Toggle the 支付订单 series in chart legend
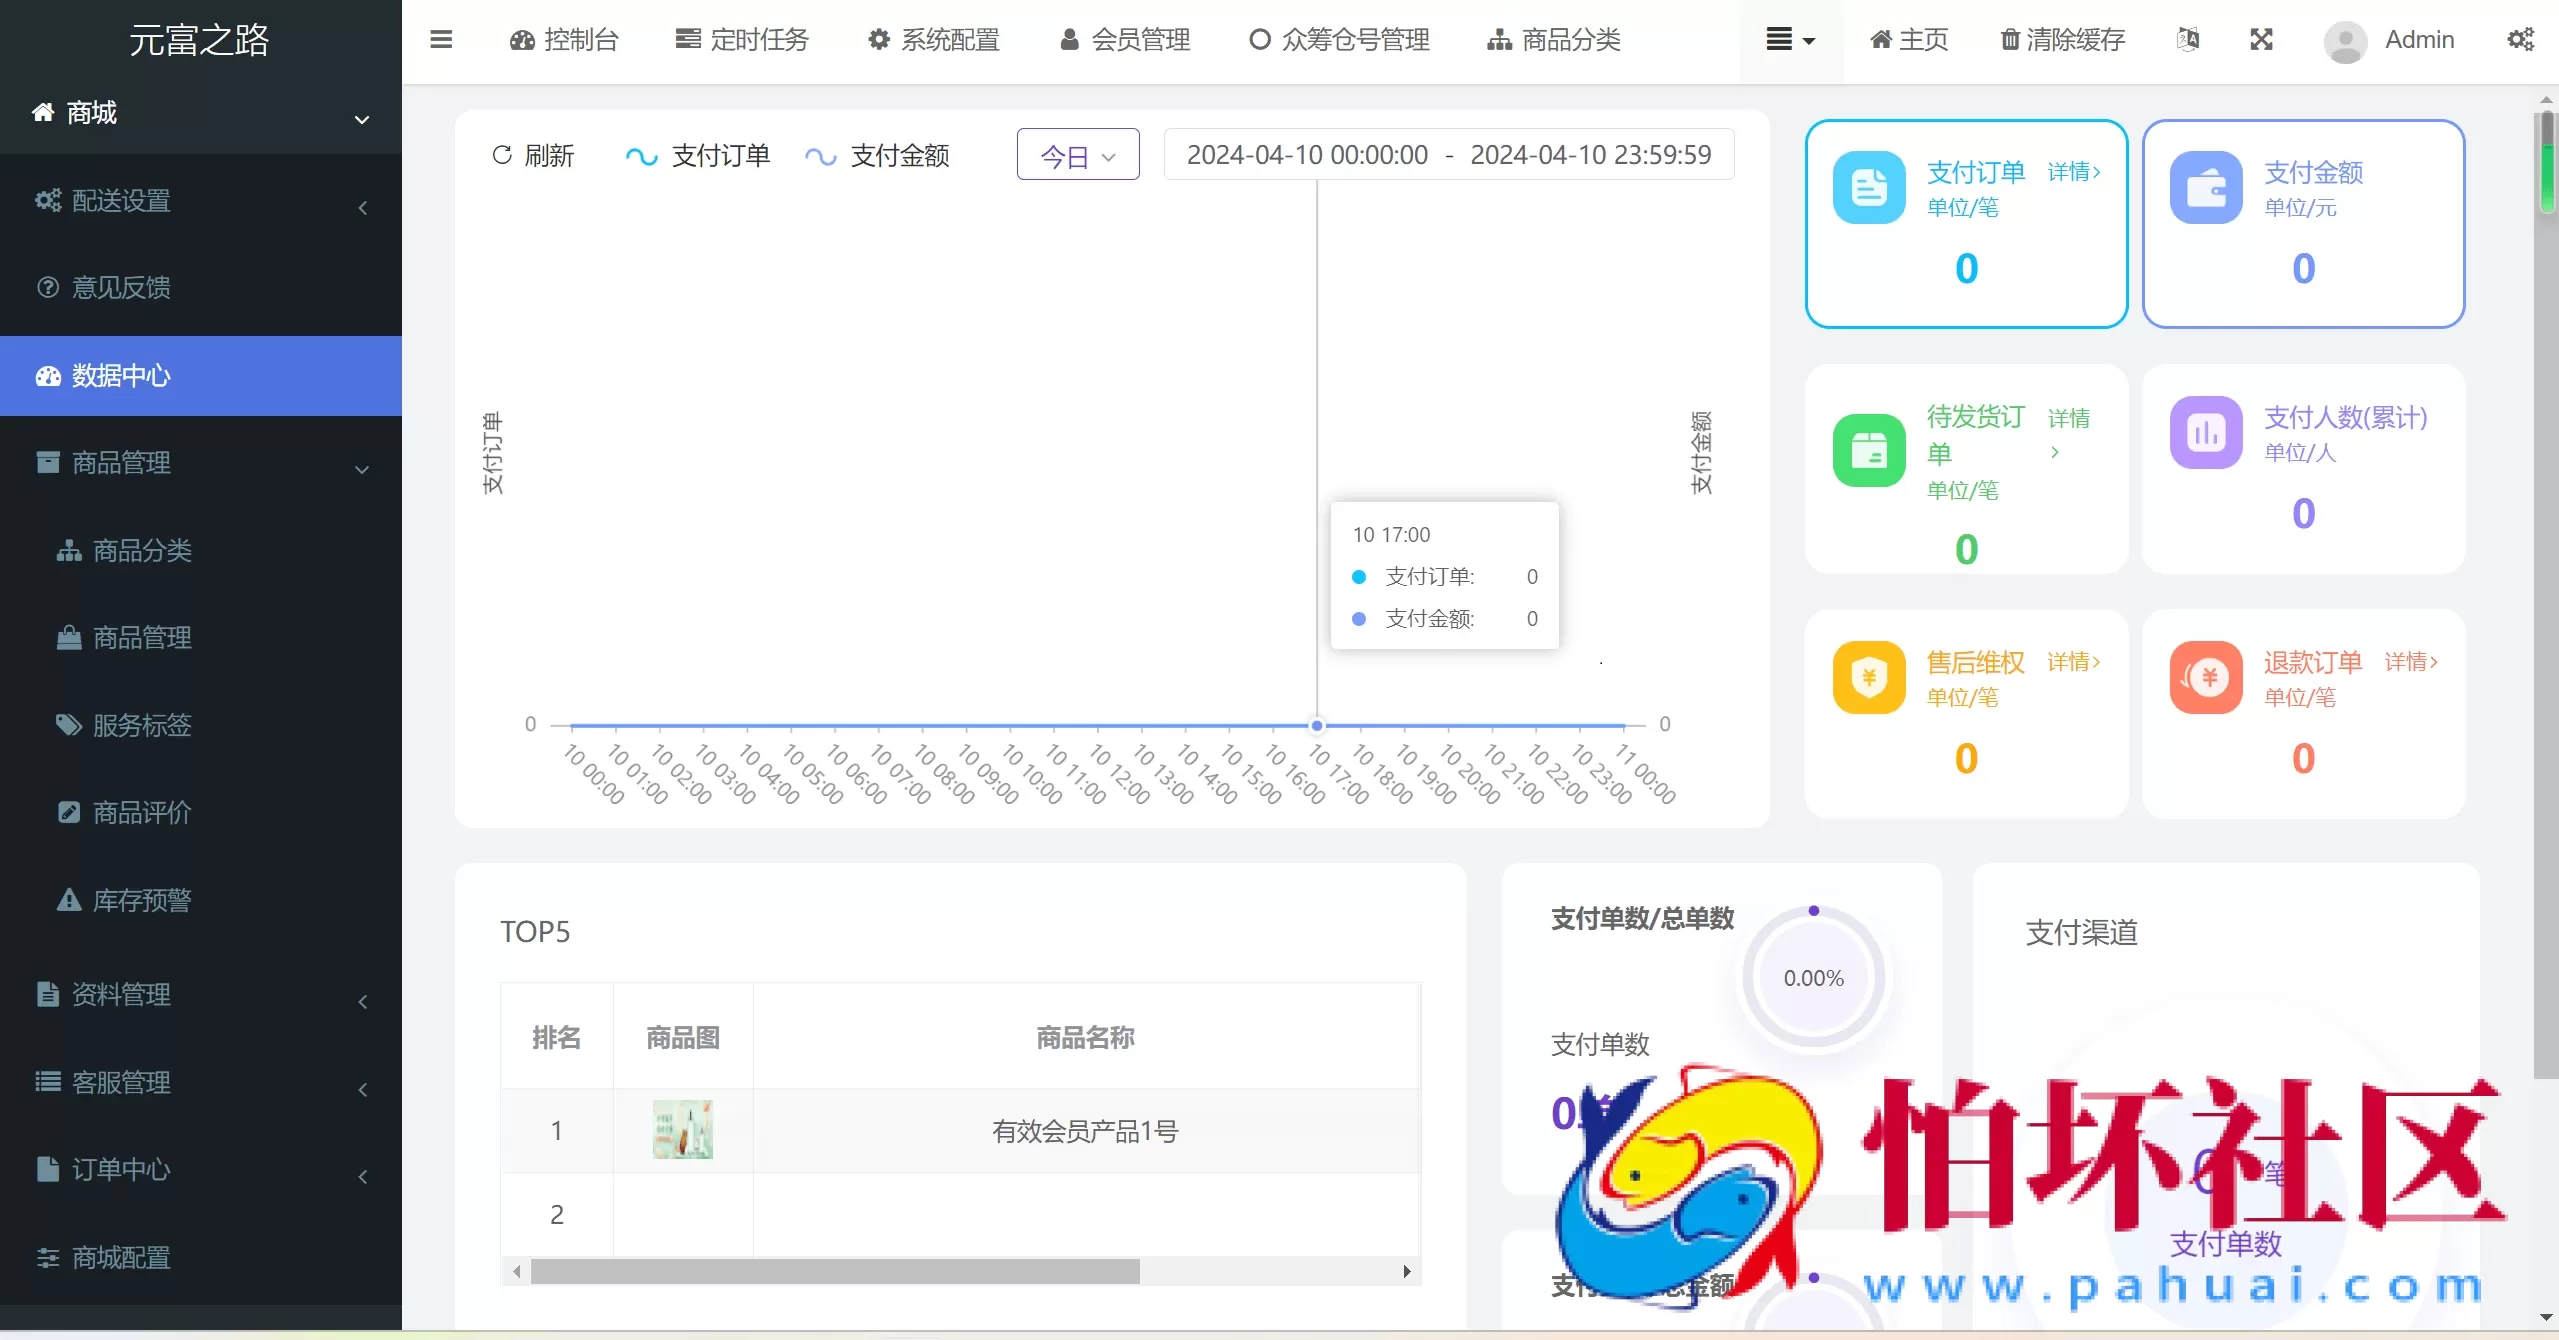2559x1340 pixels. [x=698, y=155]
